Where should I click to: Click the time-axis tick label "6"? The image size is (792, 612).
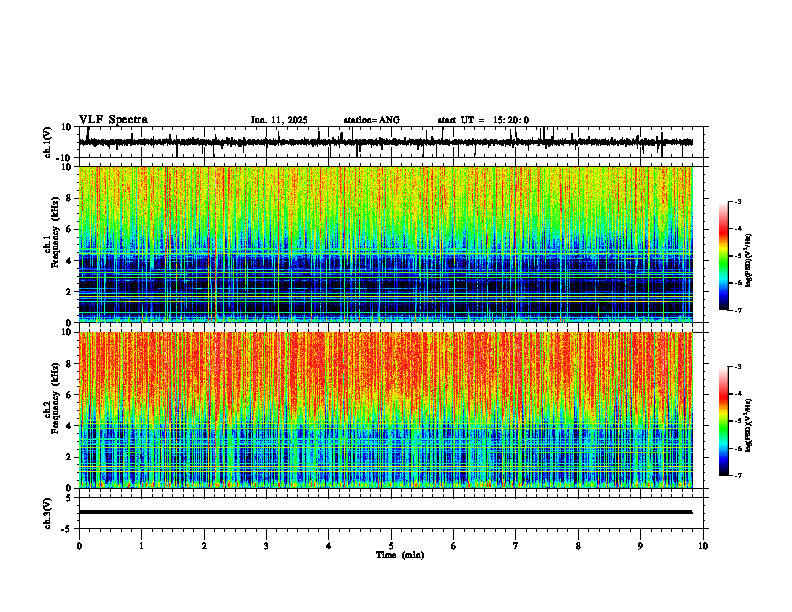[454, 546]
